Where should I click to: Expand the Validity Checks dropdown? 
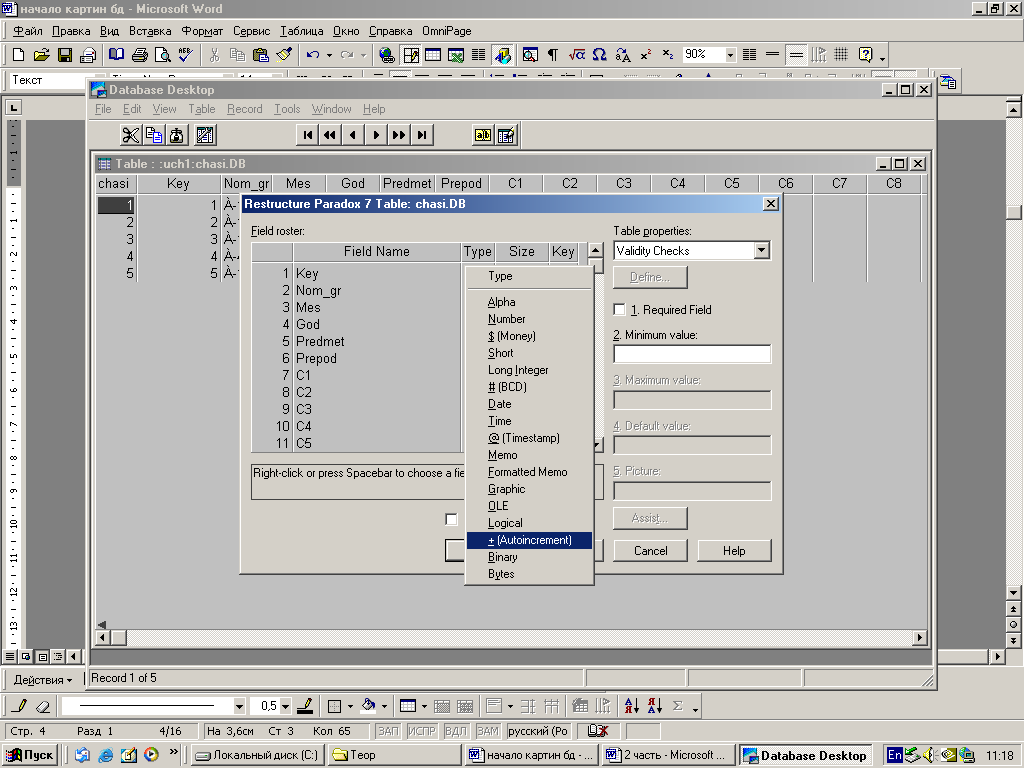coord(761,251)
